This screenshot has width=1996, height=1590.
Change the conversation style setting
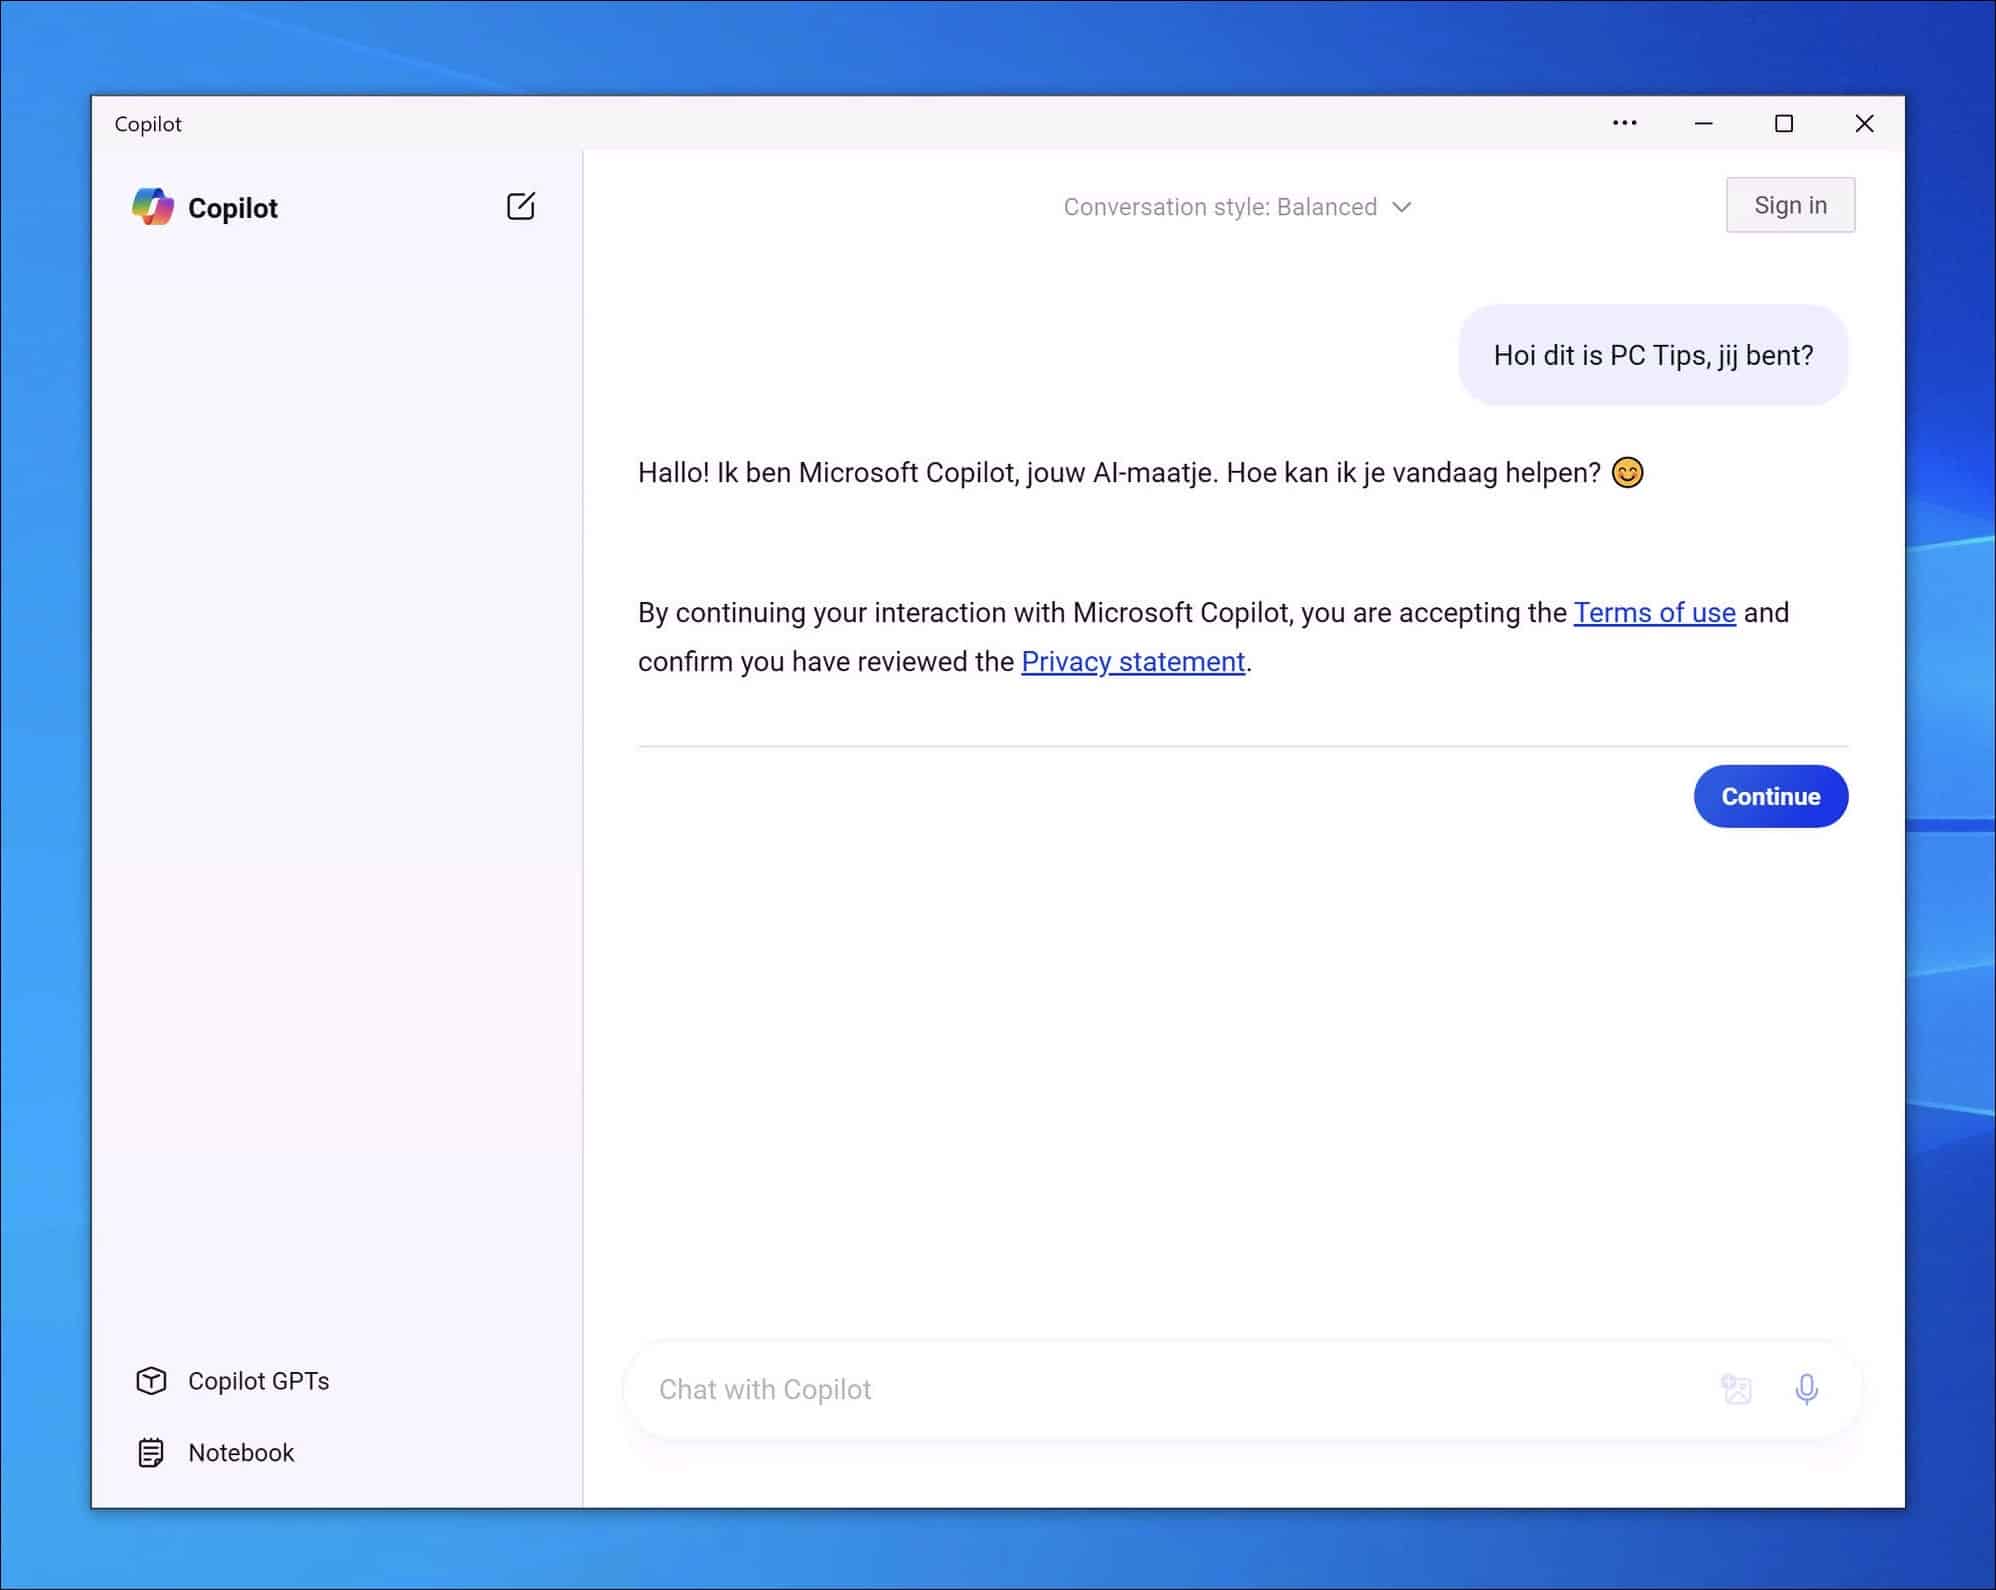click(x=1237, y=207)
